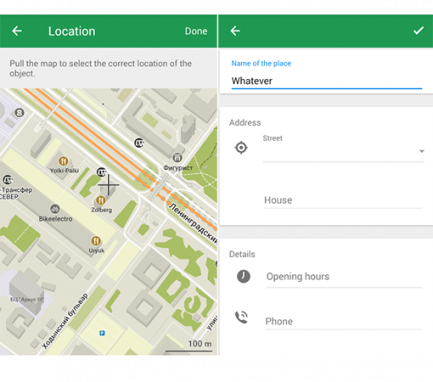Tap the clock icon for opening hours
Screen dimensions: 433x382
(x=243, y=276)
